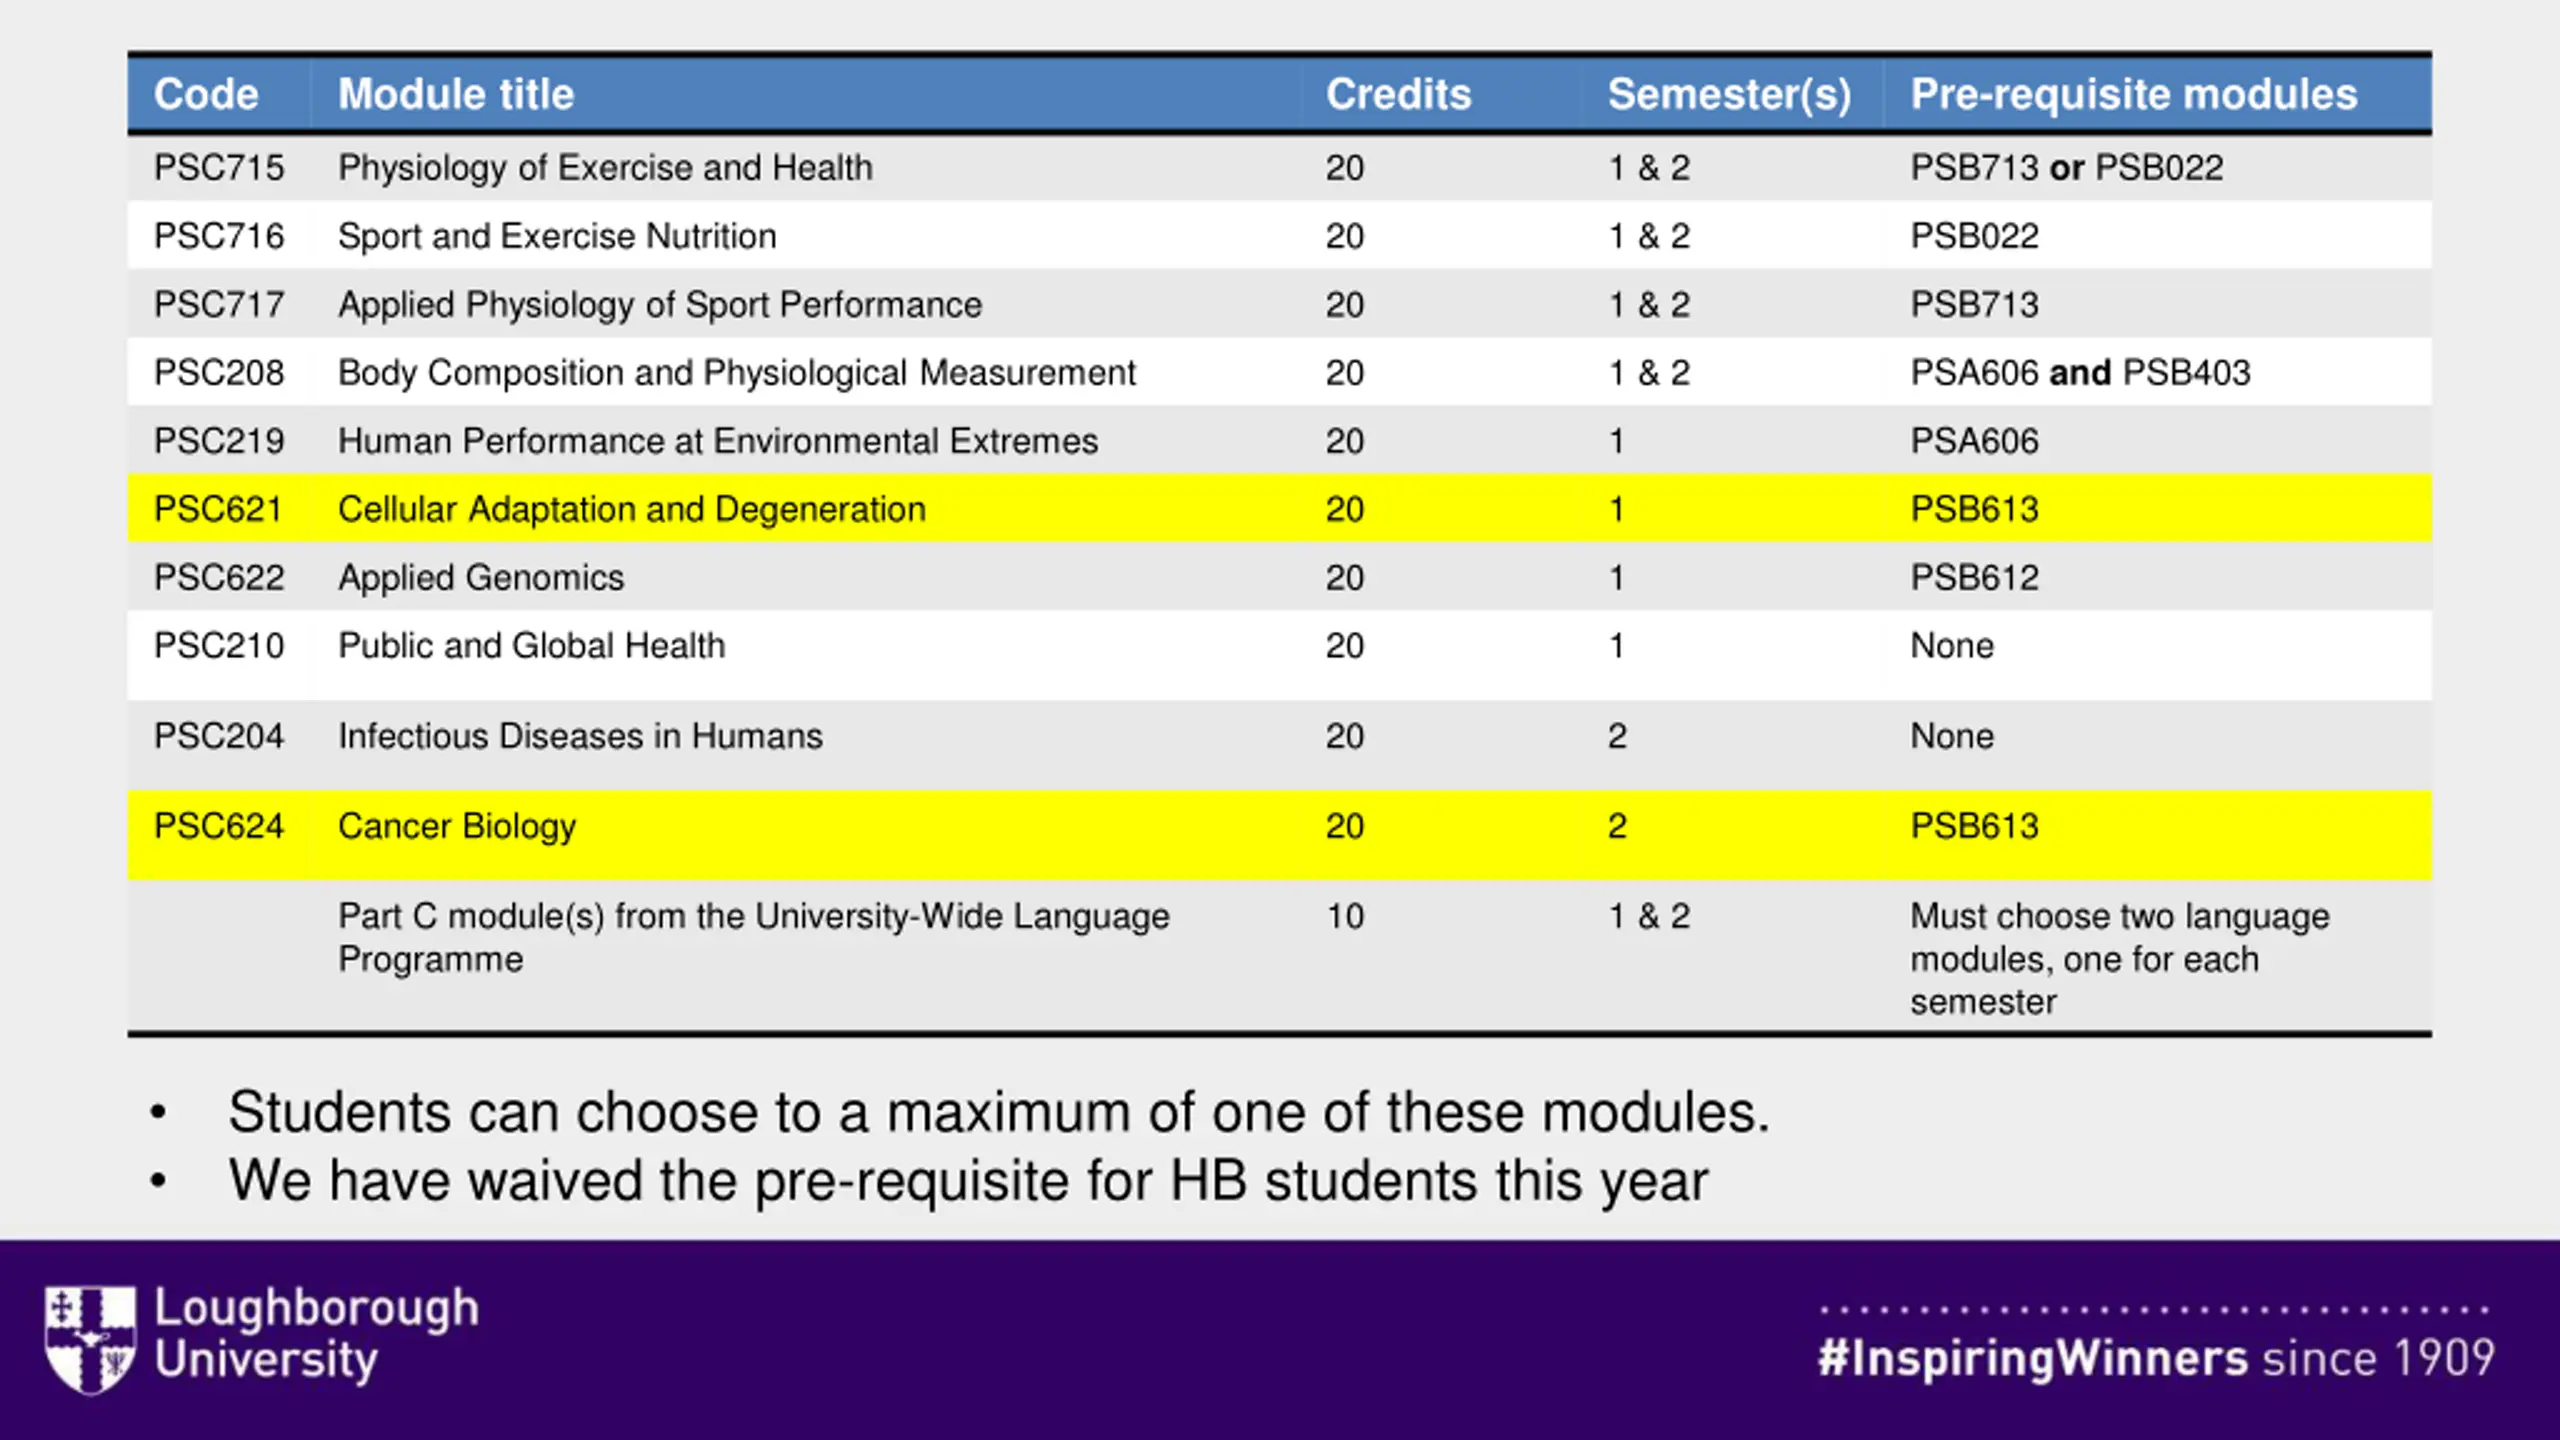
Task: Select the Credits column header
Action: click(x=1398, y=94)
